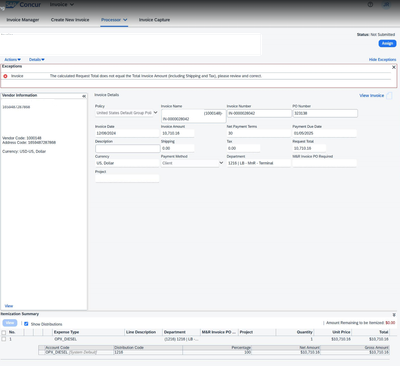Click the Assign button
Image resolution: width=400 pixels, height=366 pixels.
(387, 43)
